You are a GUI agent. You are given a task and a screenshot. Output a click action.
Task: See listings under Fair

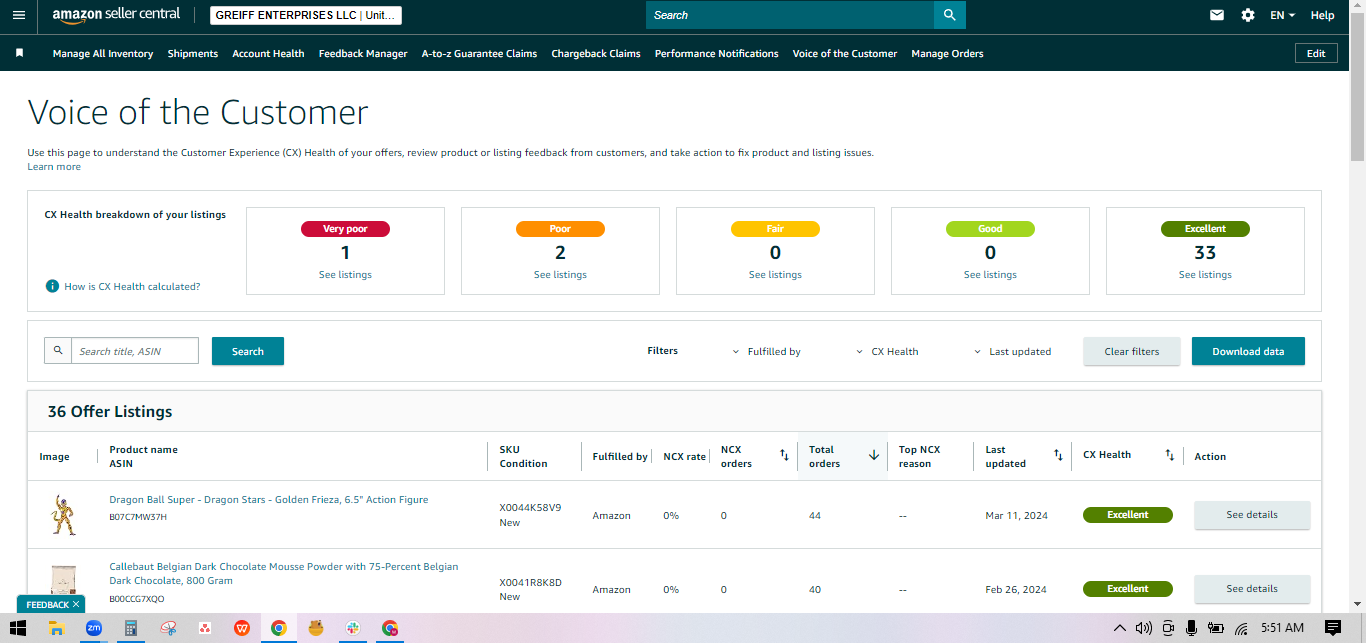pyautogui.click(x=775, y=275)
